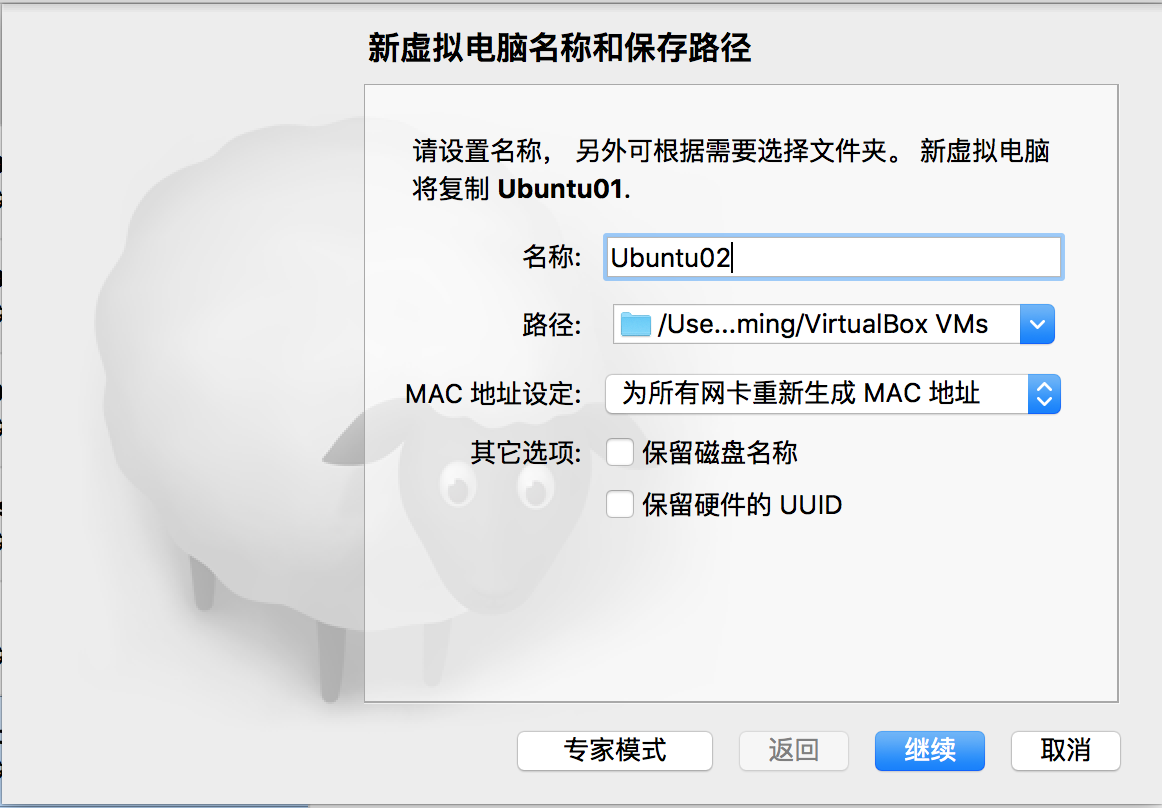Click the MAC address policy up-down arrows
Image resolution: width=1162 pixels, height=808 pixels.
1044,394
